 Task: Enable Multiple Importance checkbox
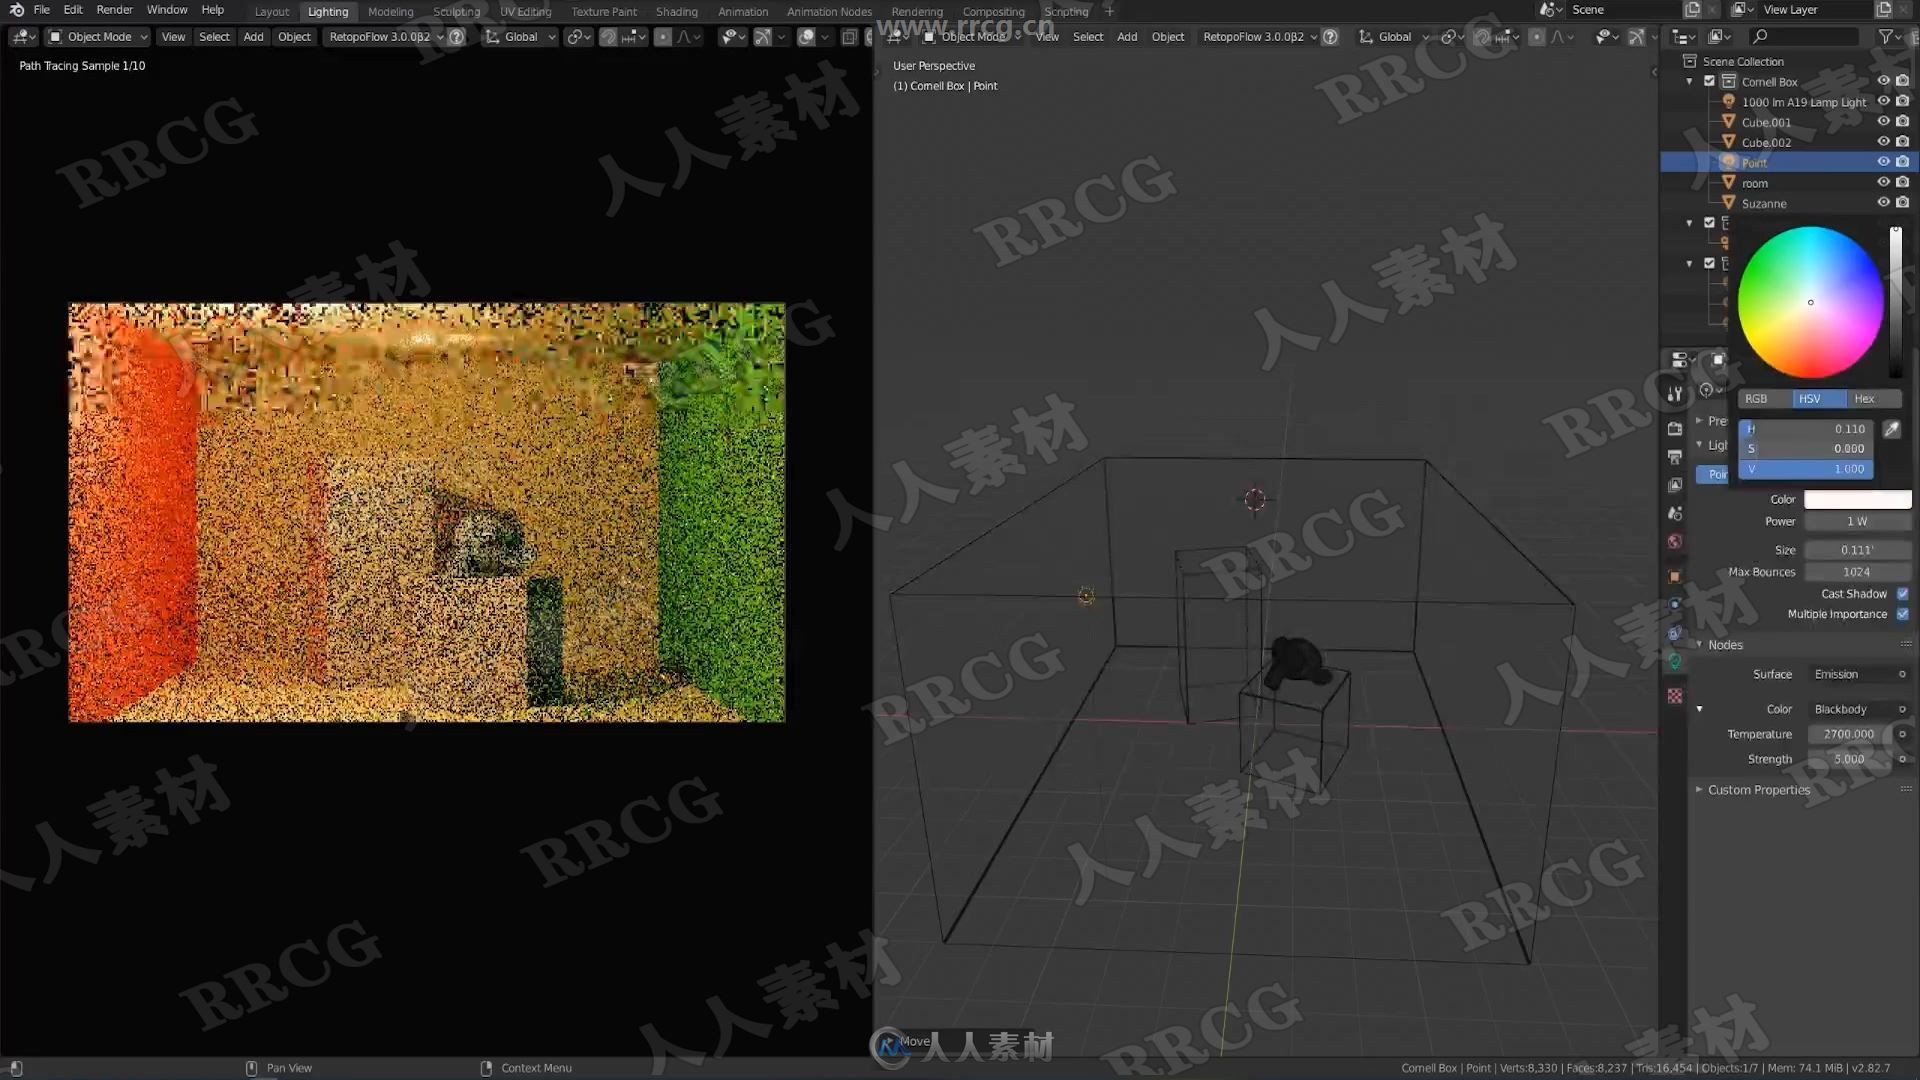pyautogui.click(x=1904, y=615)
